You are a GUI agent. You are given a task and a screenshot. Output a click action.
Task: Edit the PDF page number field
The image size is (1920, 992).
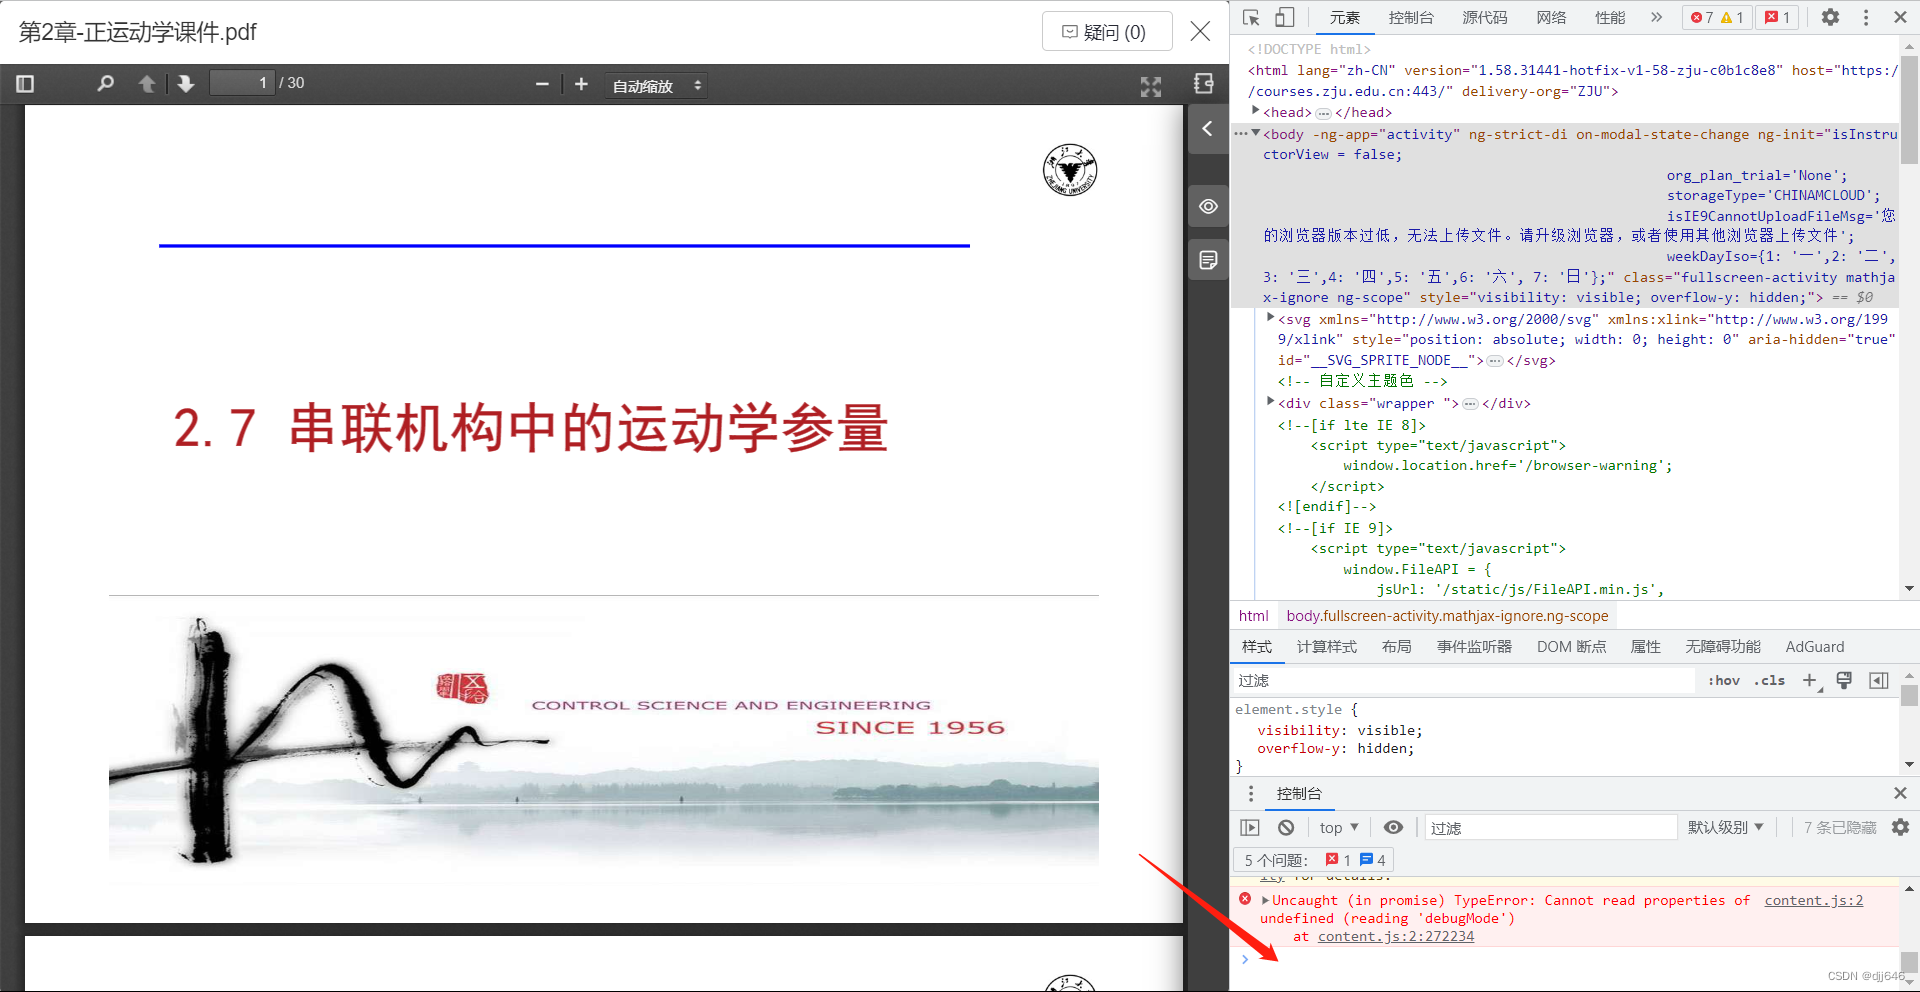[x=242, y=83]
